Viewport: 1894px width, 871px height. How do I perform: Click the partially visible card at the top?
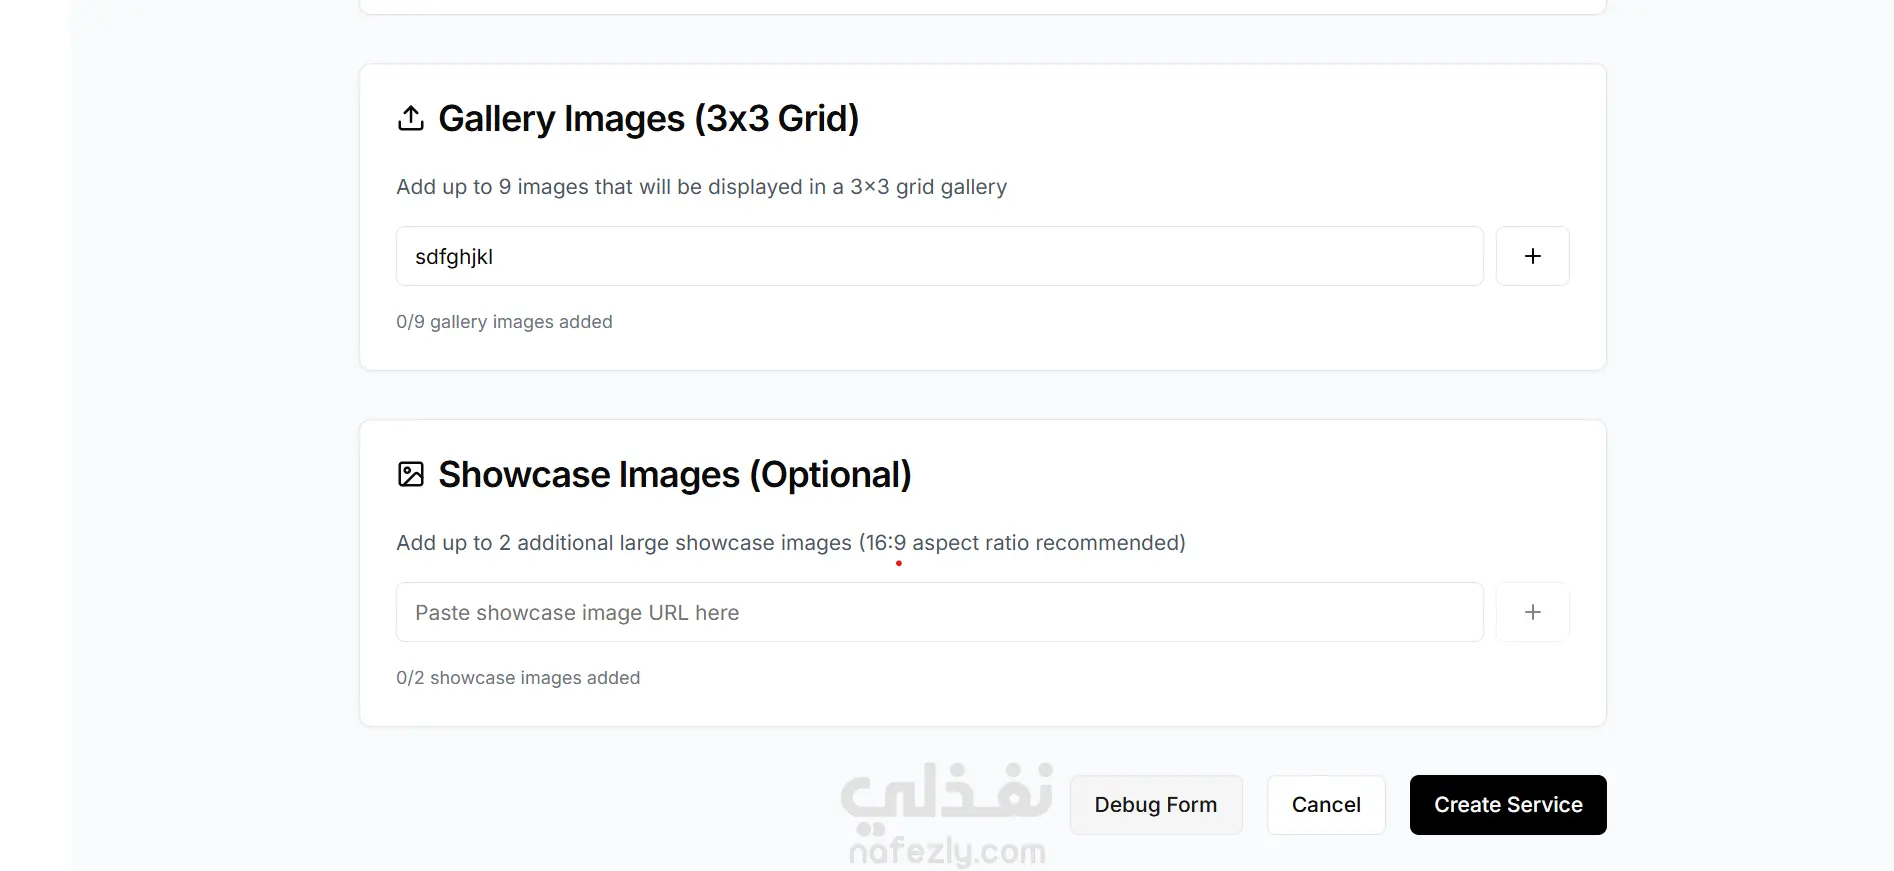point(982,7)
